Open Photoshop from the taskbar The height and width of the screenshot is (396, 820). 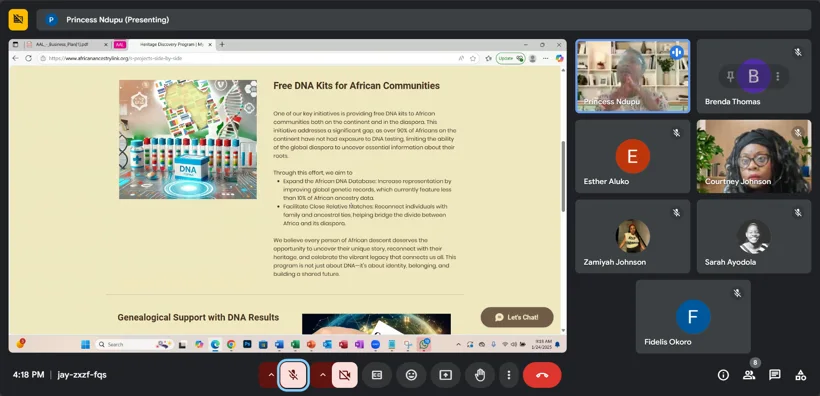(247, 344)
